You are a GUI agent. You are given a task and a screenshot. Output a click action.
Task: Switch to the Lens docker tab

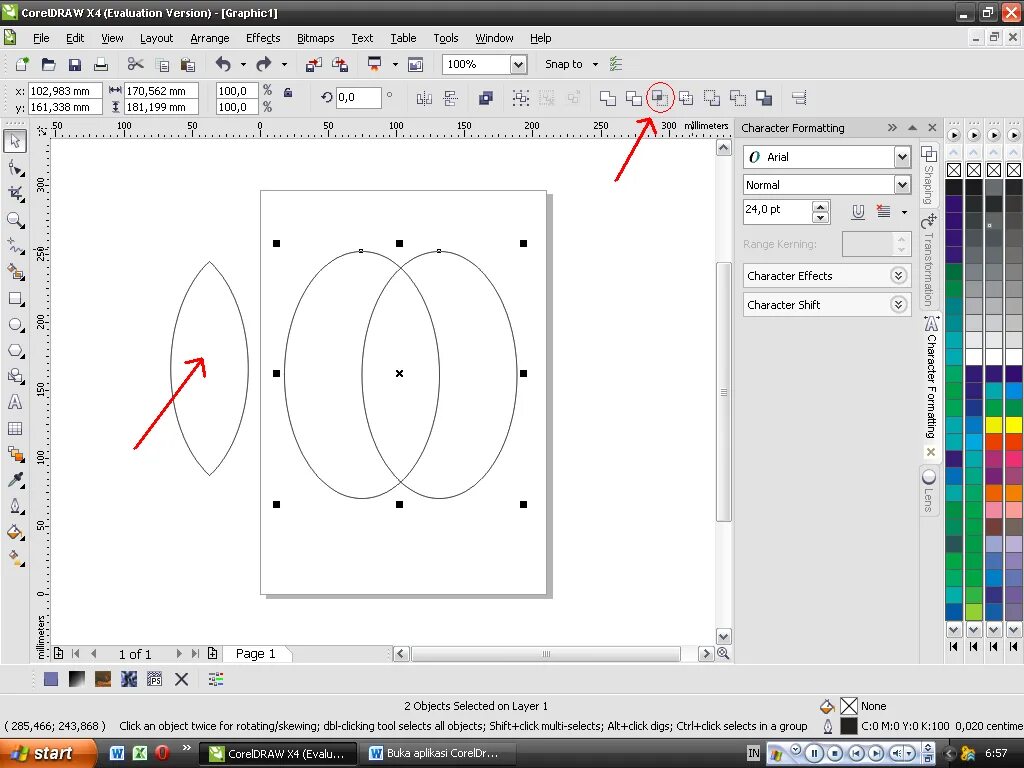tap(929, 490)
